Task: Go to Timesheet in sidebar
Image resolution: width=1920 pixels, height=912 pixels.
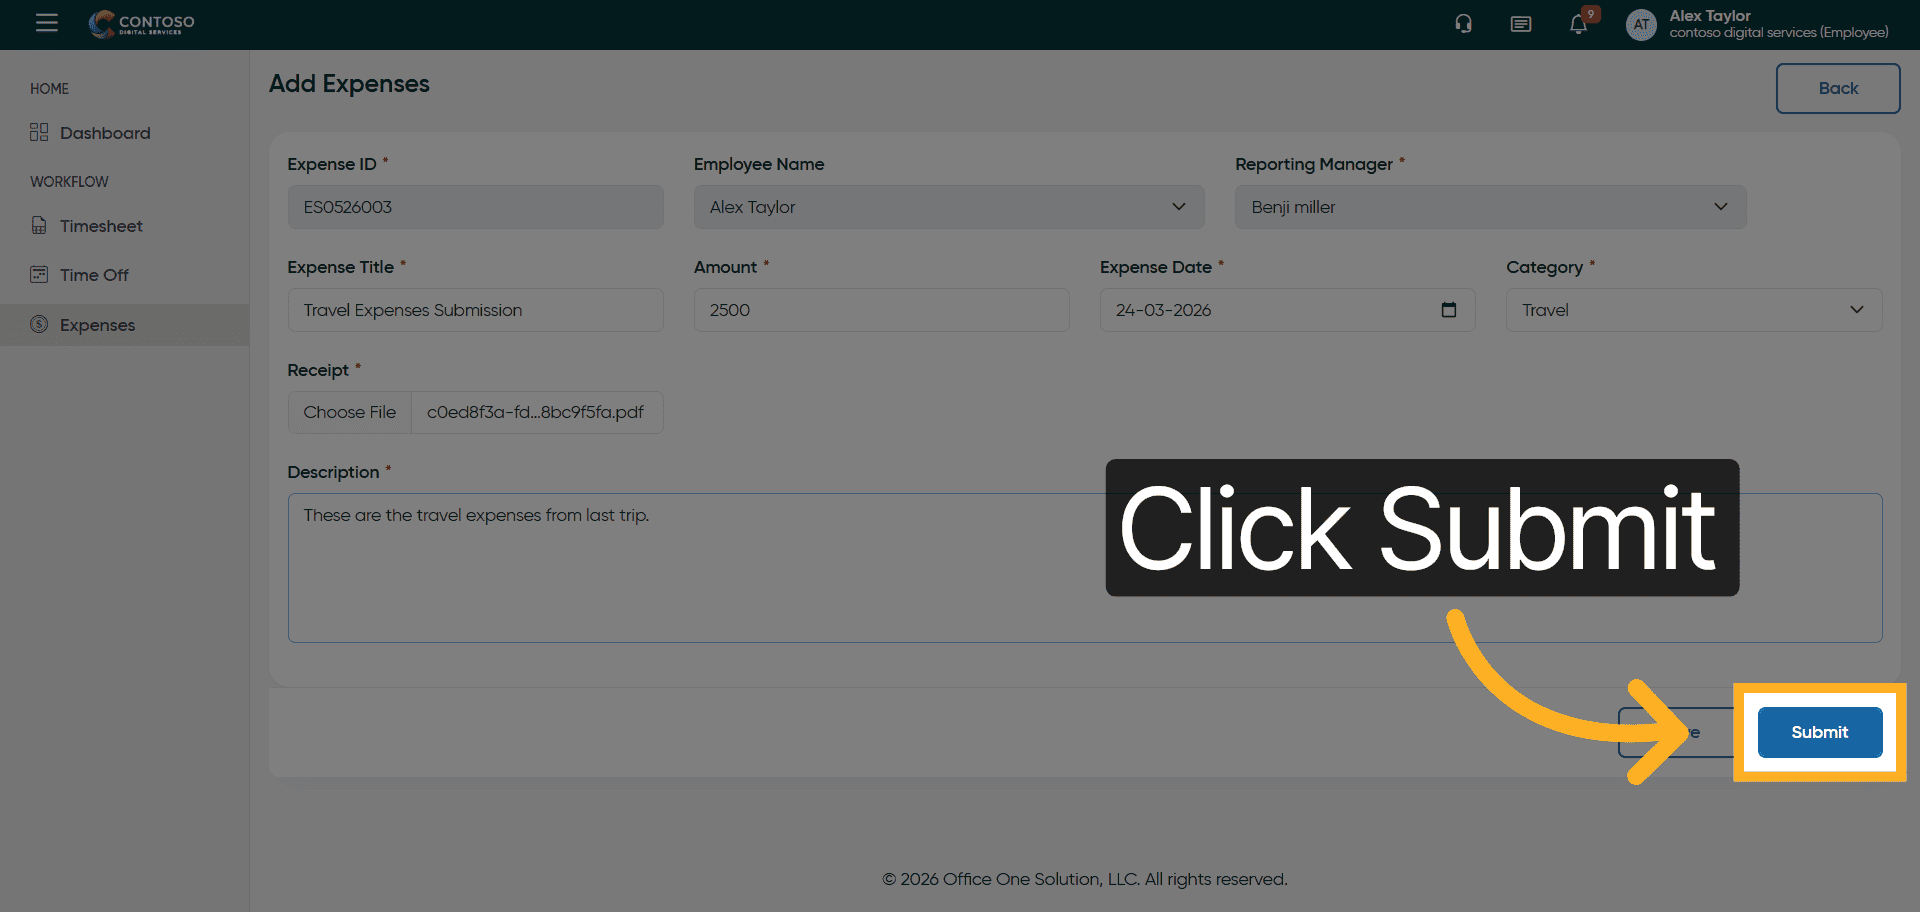Action: pos(101,226)
